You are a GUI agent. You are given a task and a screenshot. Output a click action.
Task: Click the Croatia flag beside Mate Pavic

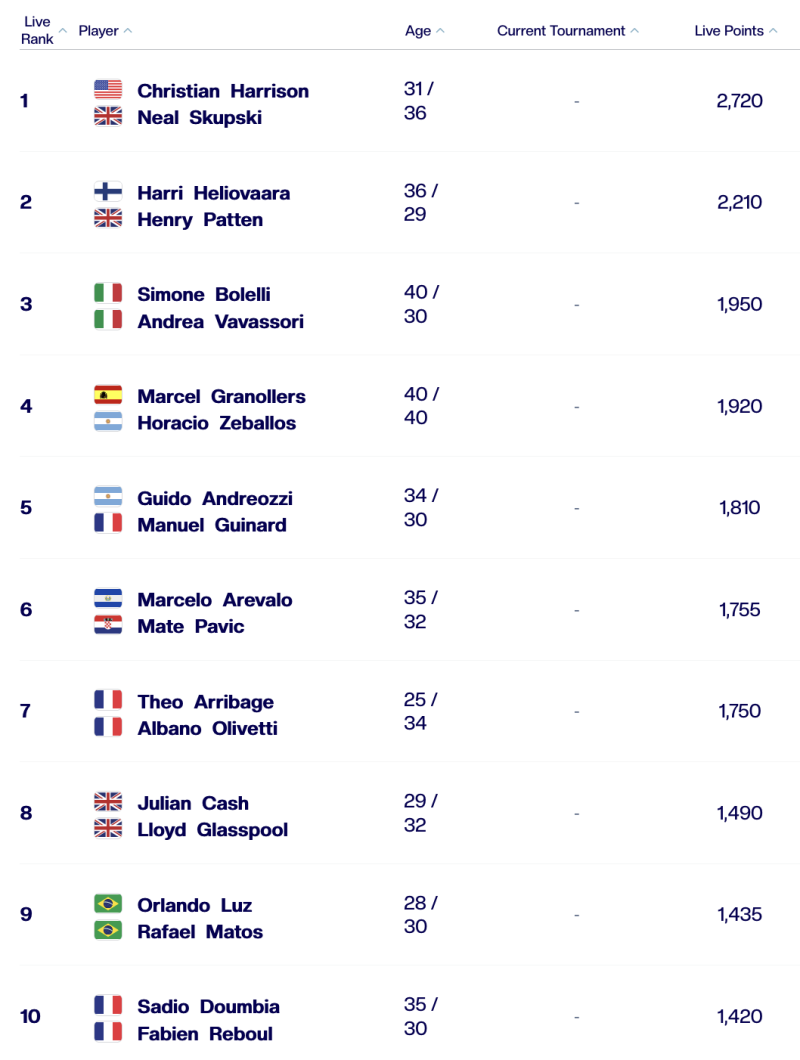tap(108, 626)
